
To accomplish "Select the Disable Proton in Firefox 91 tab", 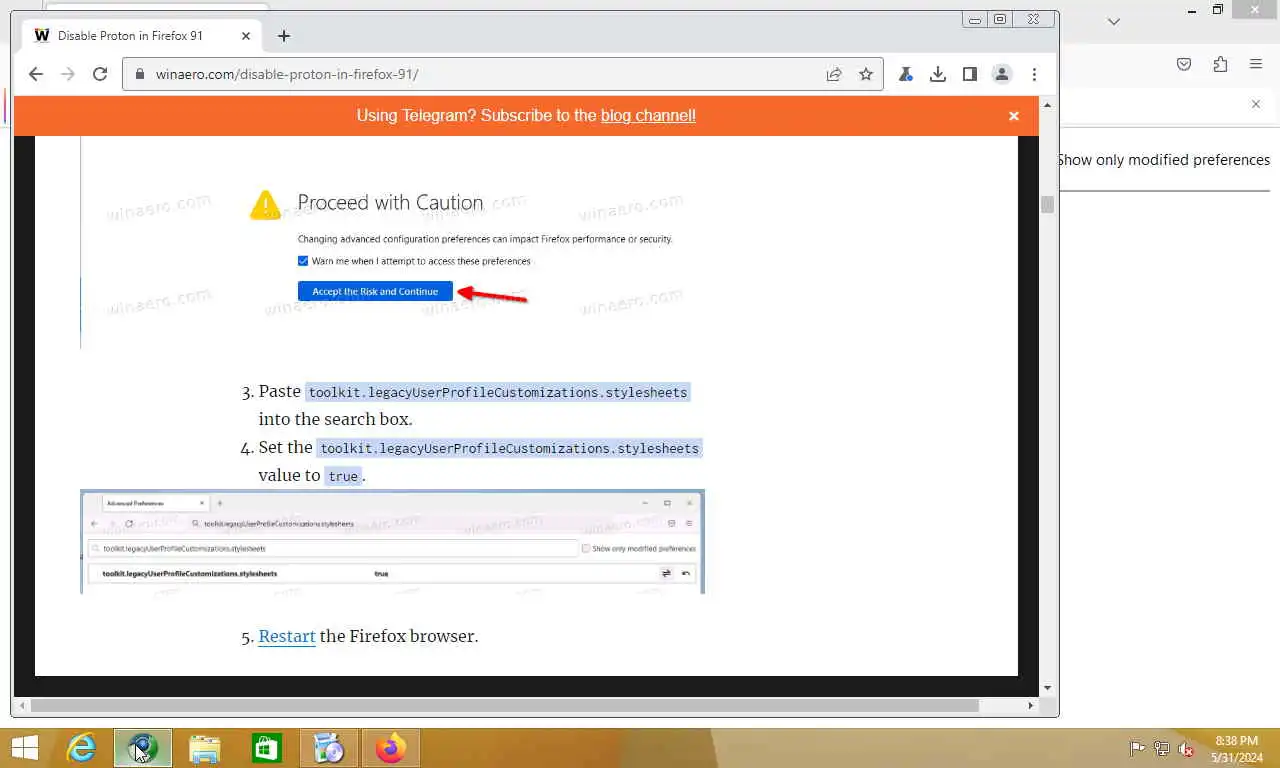I will (142, 35).
